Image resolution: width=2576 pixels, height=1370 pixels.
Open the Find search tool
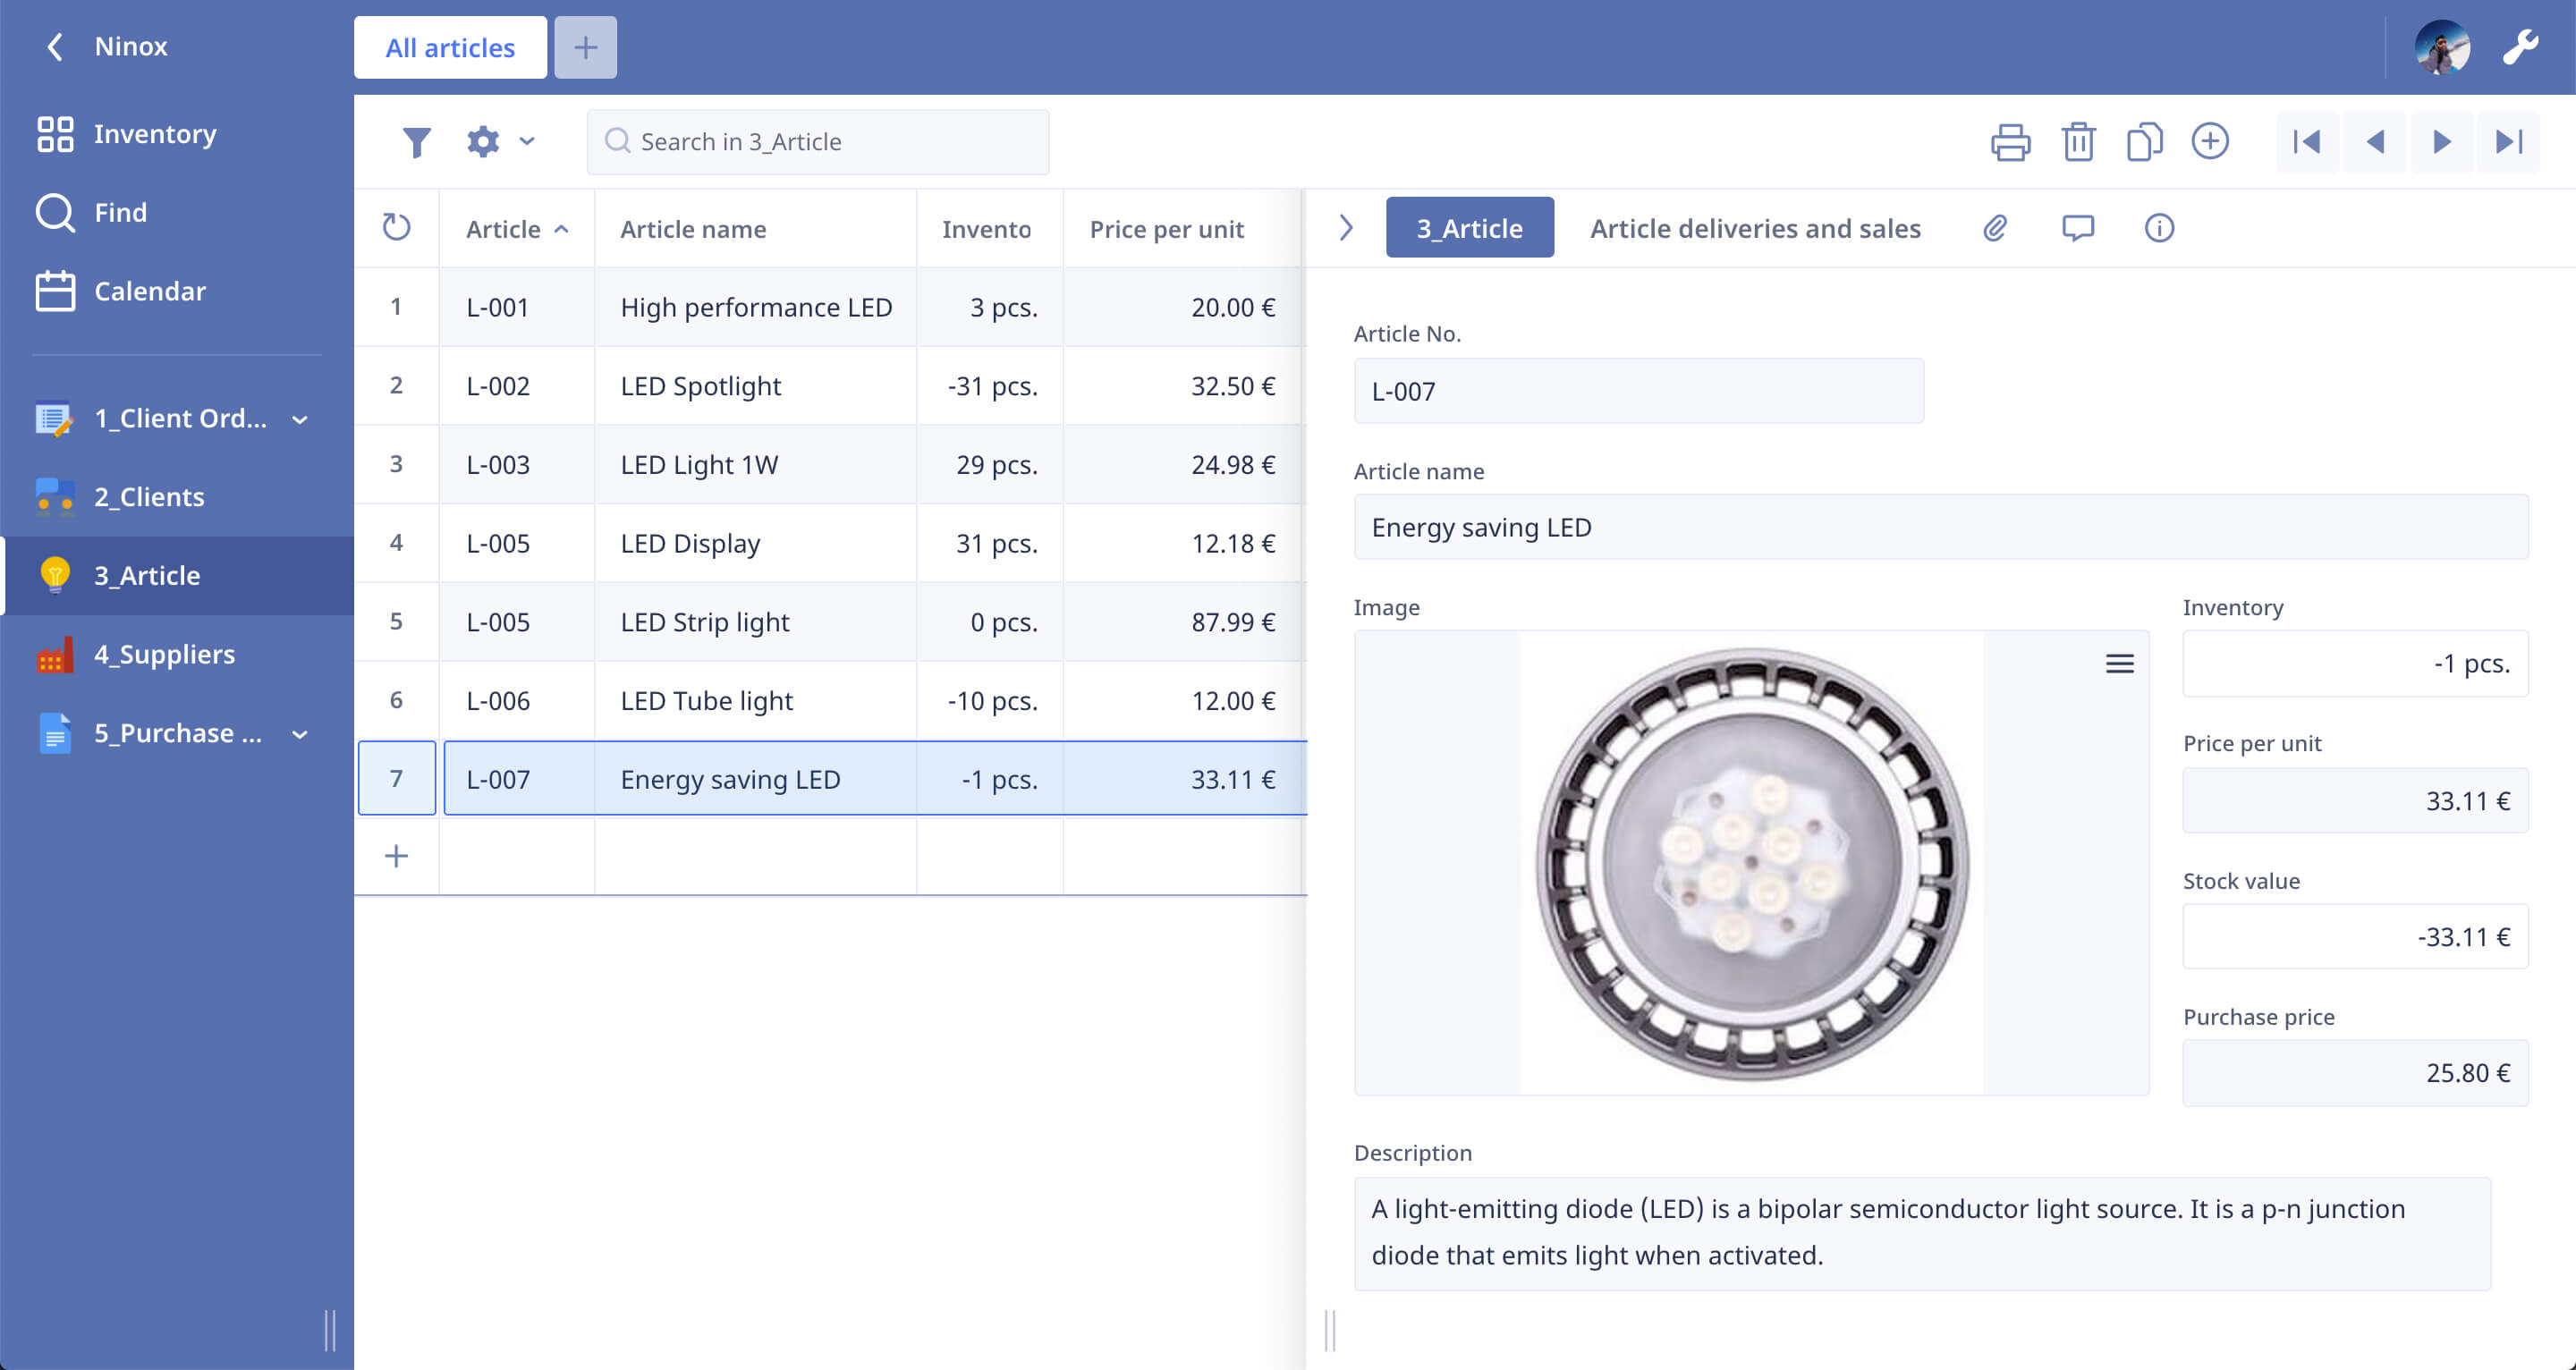pos(92,212)
